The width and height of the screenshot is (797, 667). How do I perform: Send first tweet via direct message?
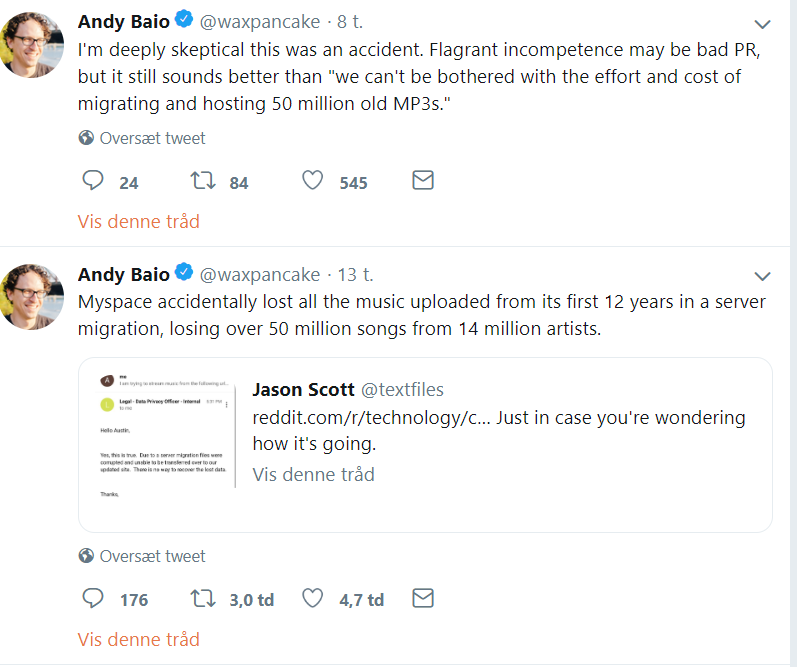[423, 181]
